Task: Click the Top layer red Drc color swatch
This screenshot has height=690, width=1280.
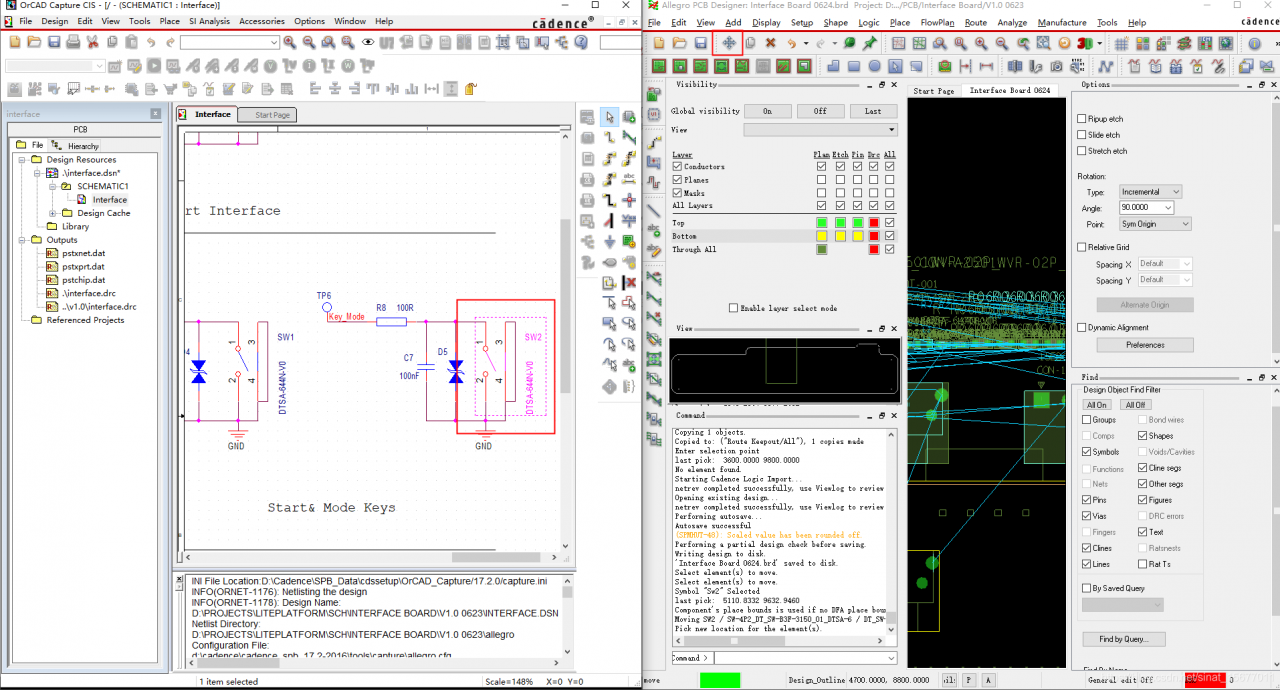Action: (873, 223)
